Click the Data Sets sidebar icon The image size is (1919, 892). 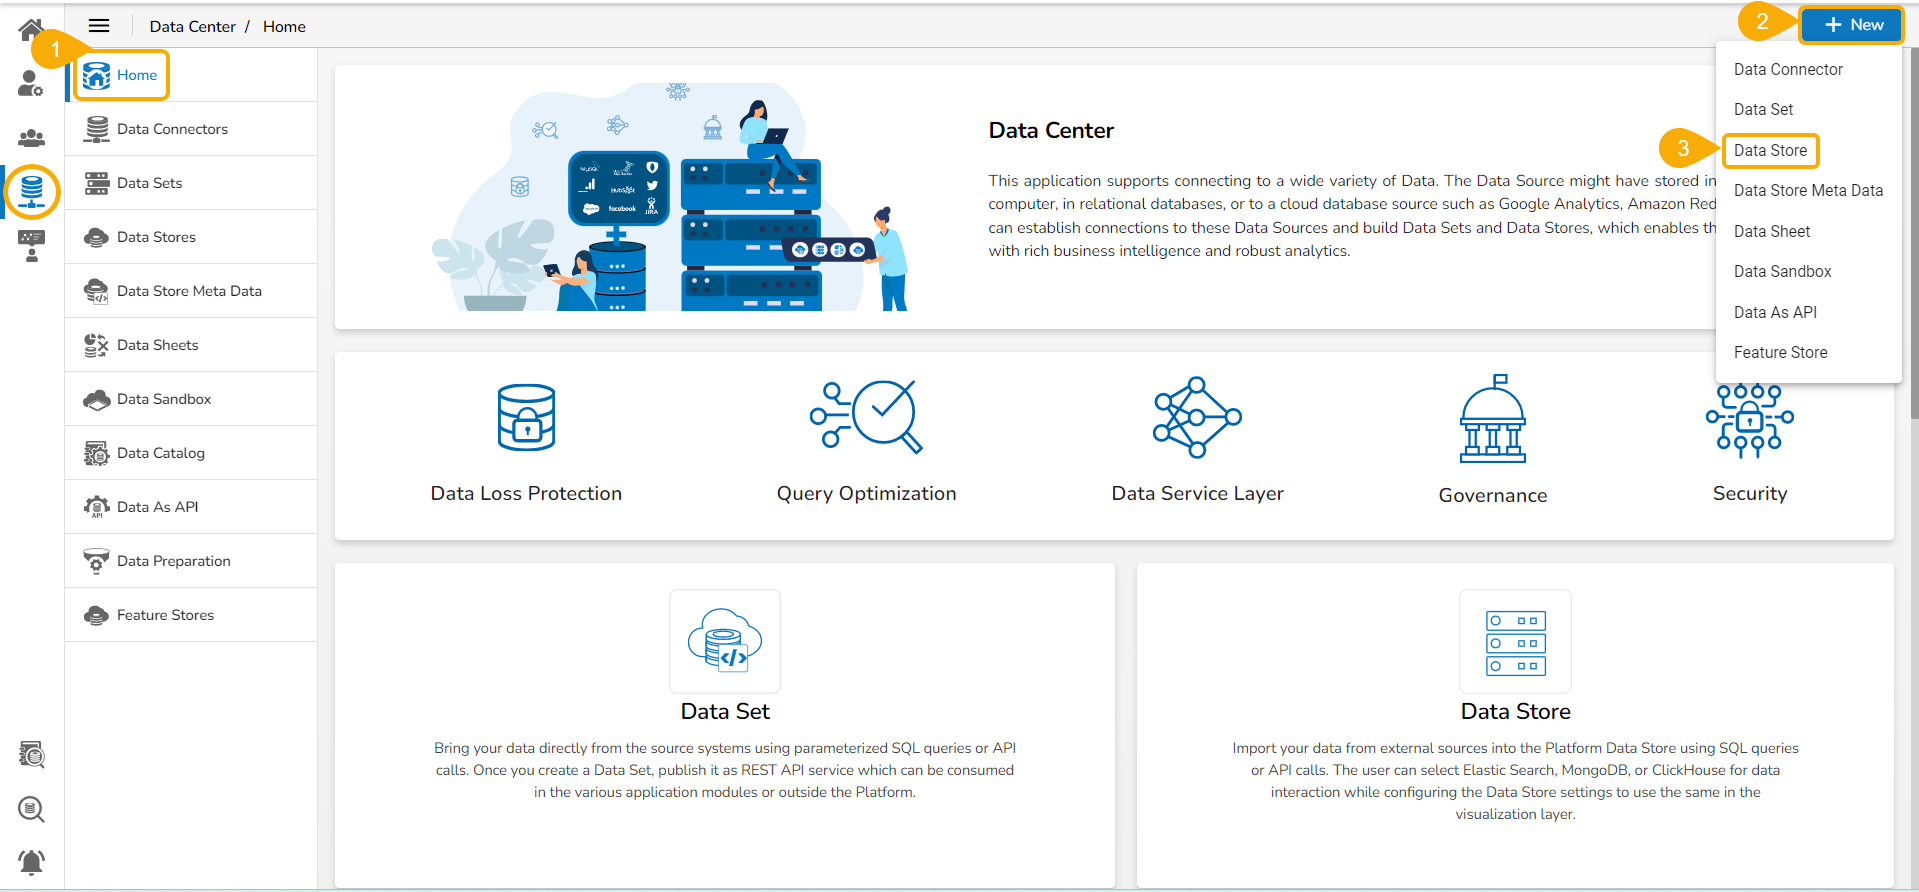96,183
